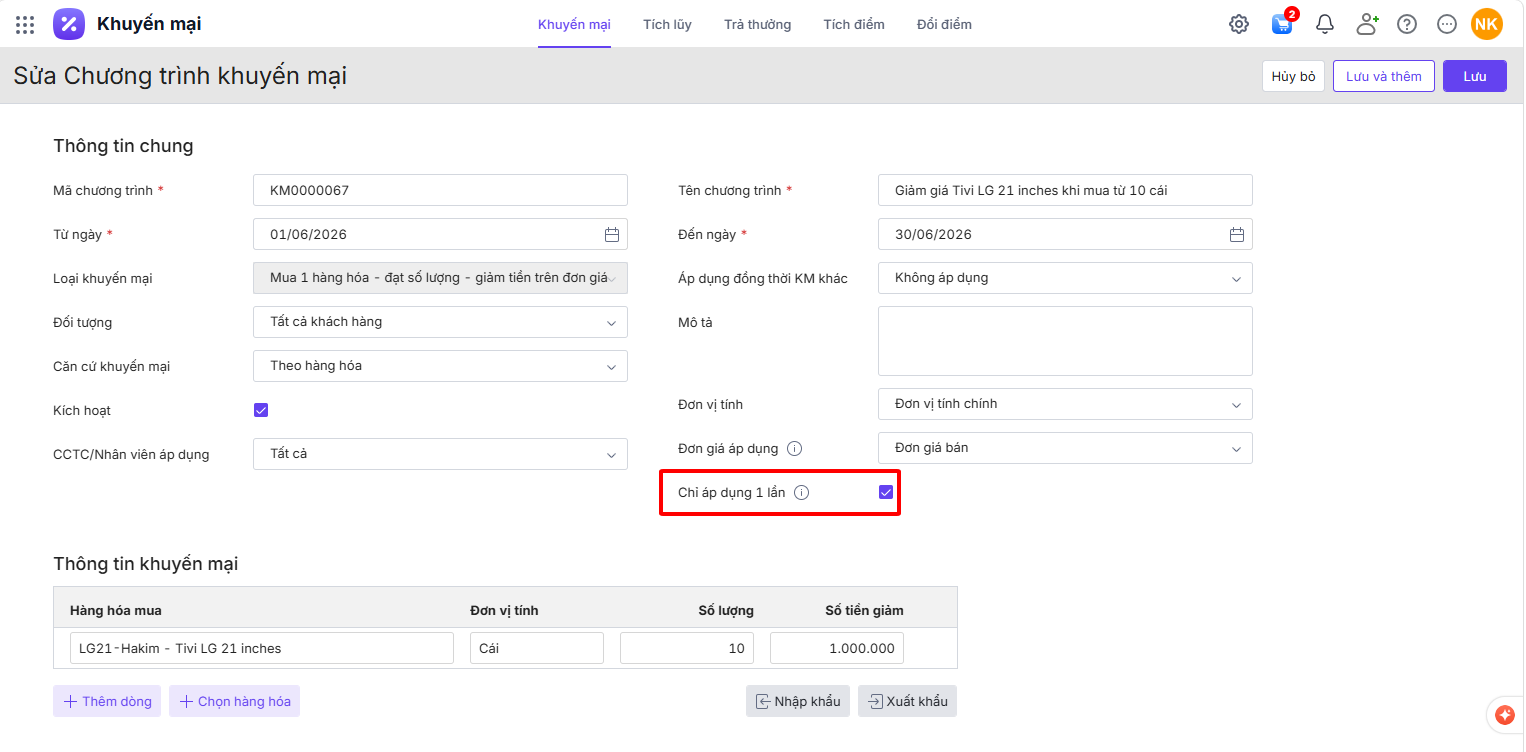The height and width of the screenshot is (752, 1526).
Task: Switch to the Tích lũy tab
Action: (x=667, y=24)
